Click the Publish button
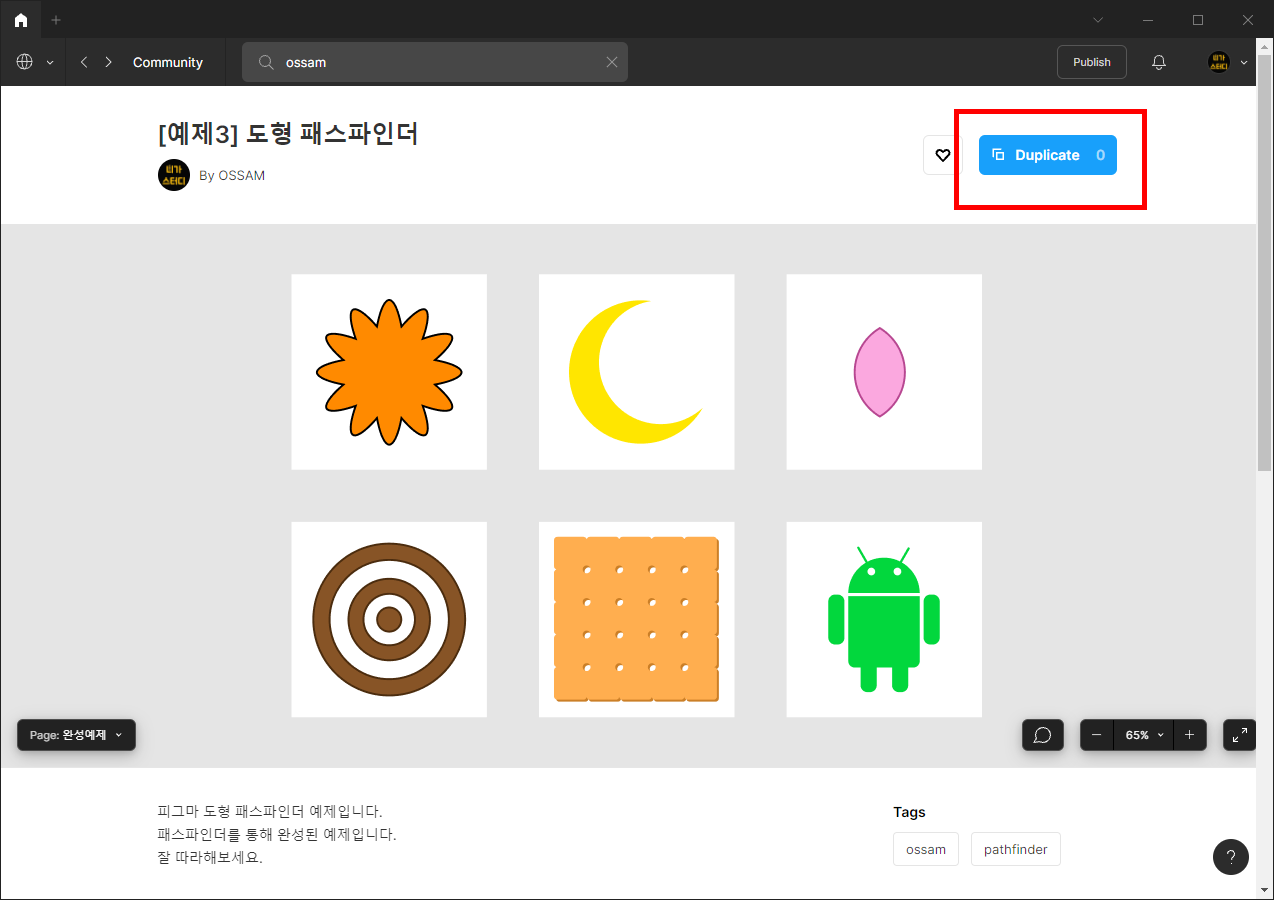The height and width of the screenshot is (900, 1274). coord(1092,62)
